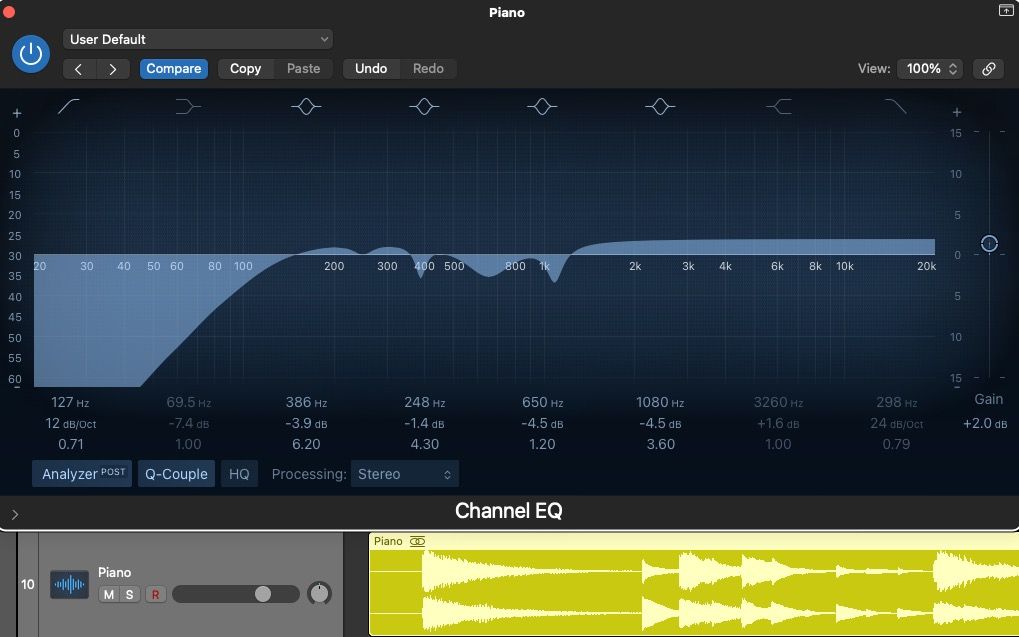Enable HQ mode
Viewport: 1019px width, 637px height.
click(239, 474)
